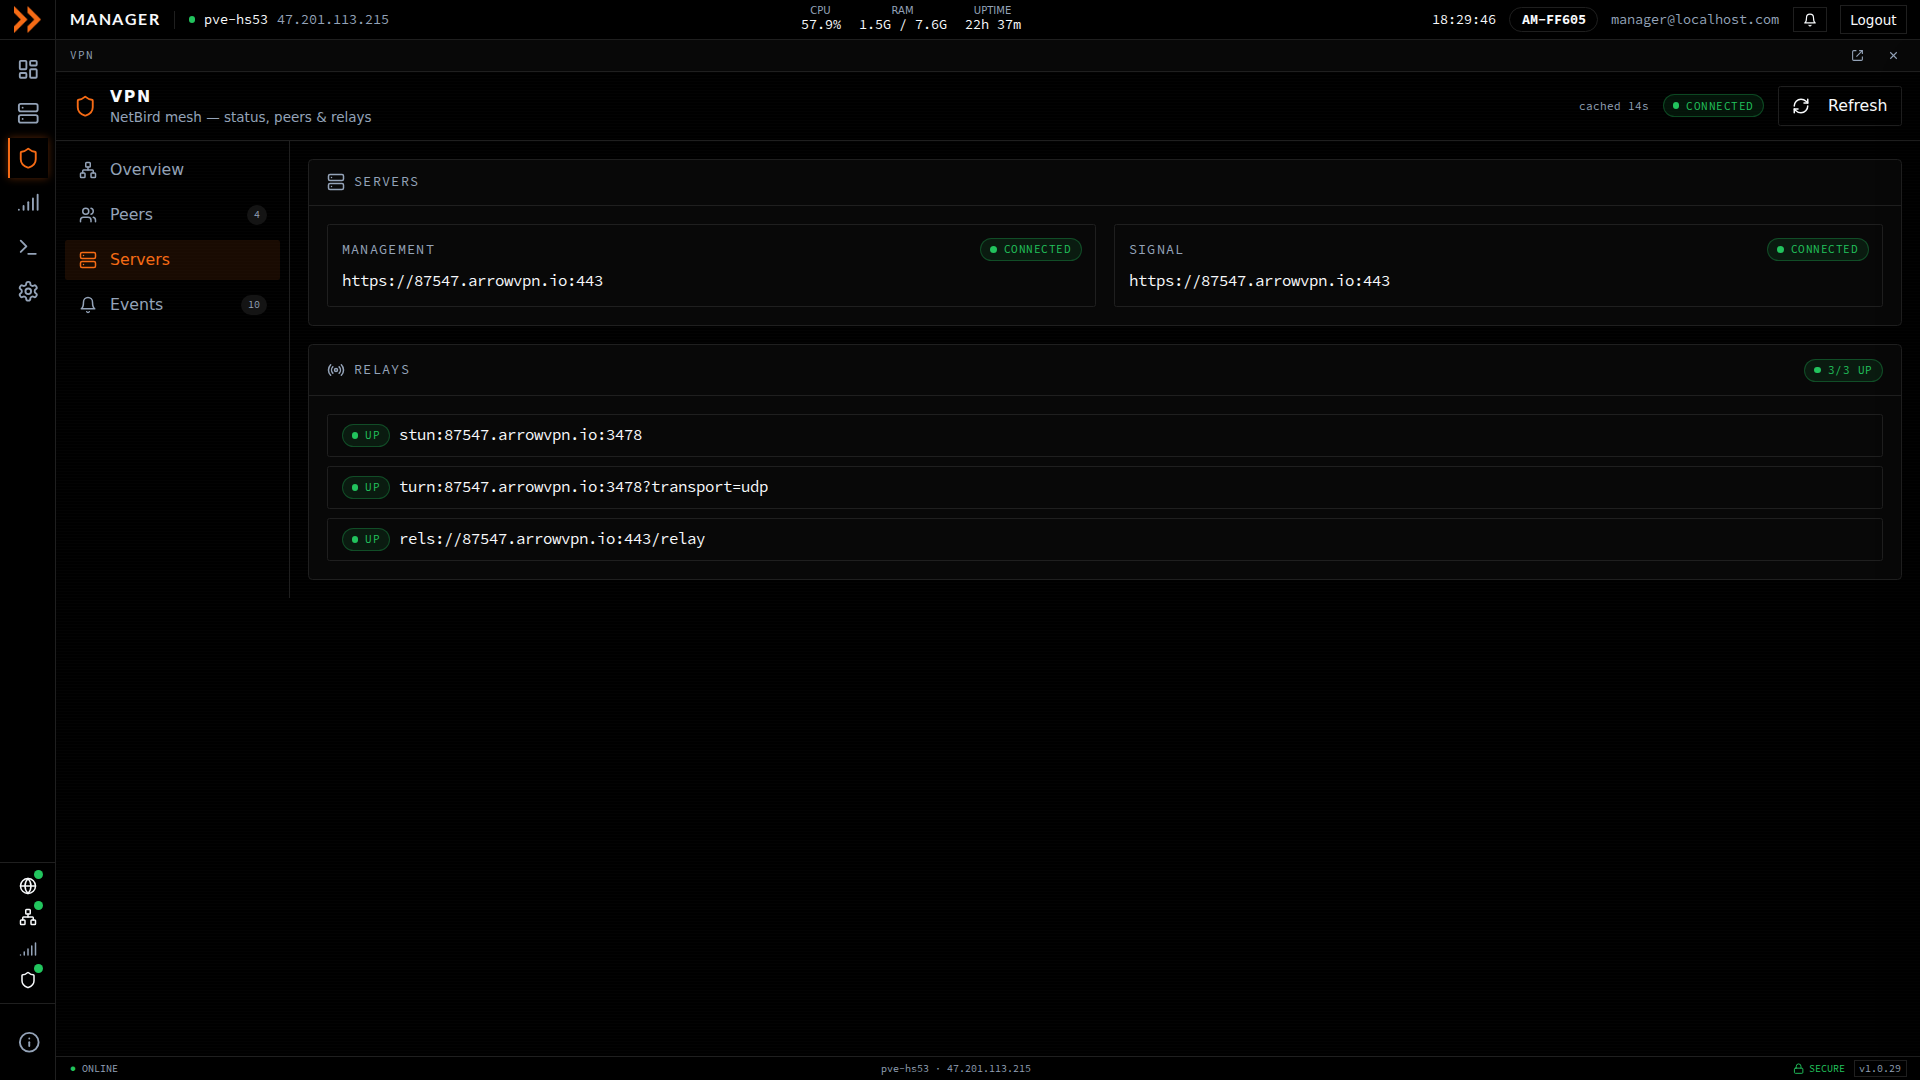Screen dimensions: 1920x1080
Task: Click the pve-hs53 host name in top bar
Action: pos(235,20)
